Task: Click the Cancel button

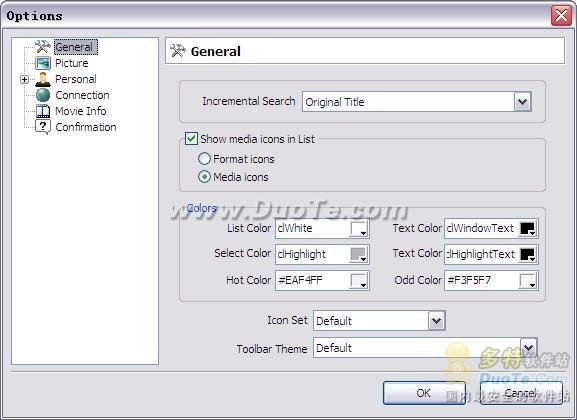Action: (x=521, y=393)
